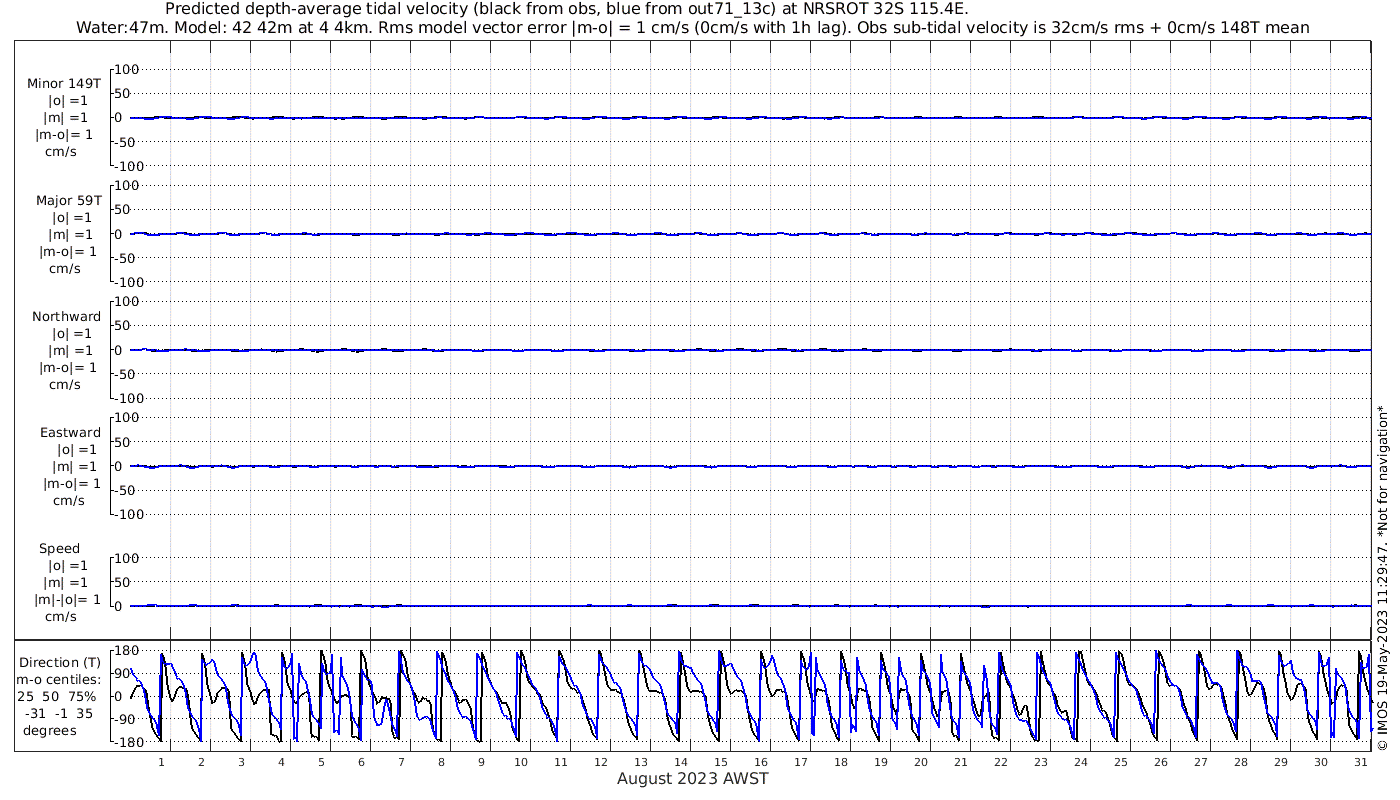The image size is (1400, 800).
Task: Click day '18' on the date axis
Action: click(841, 762)
